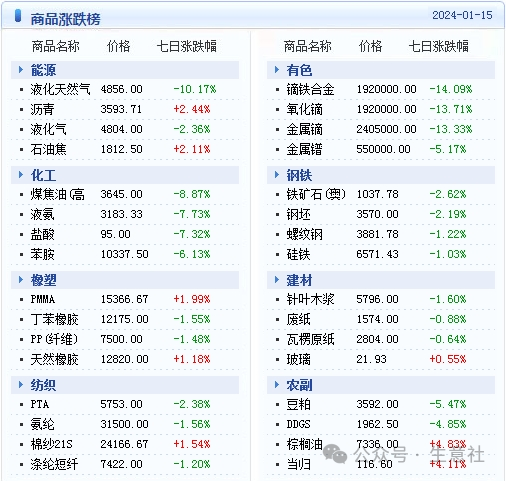Open the 农副 category heading
The width and height of the screenshot is (506, 481).
tap(299, 385)
